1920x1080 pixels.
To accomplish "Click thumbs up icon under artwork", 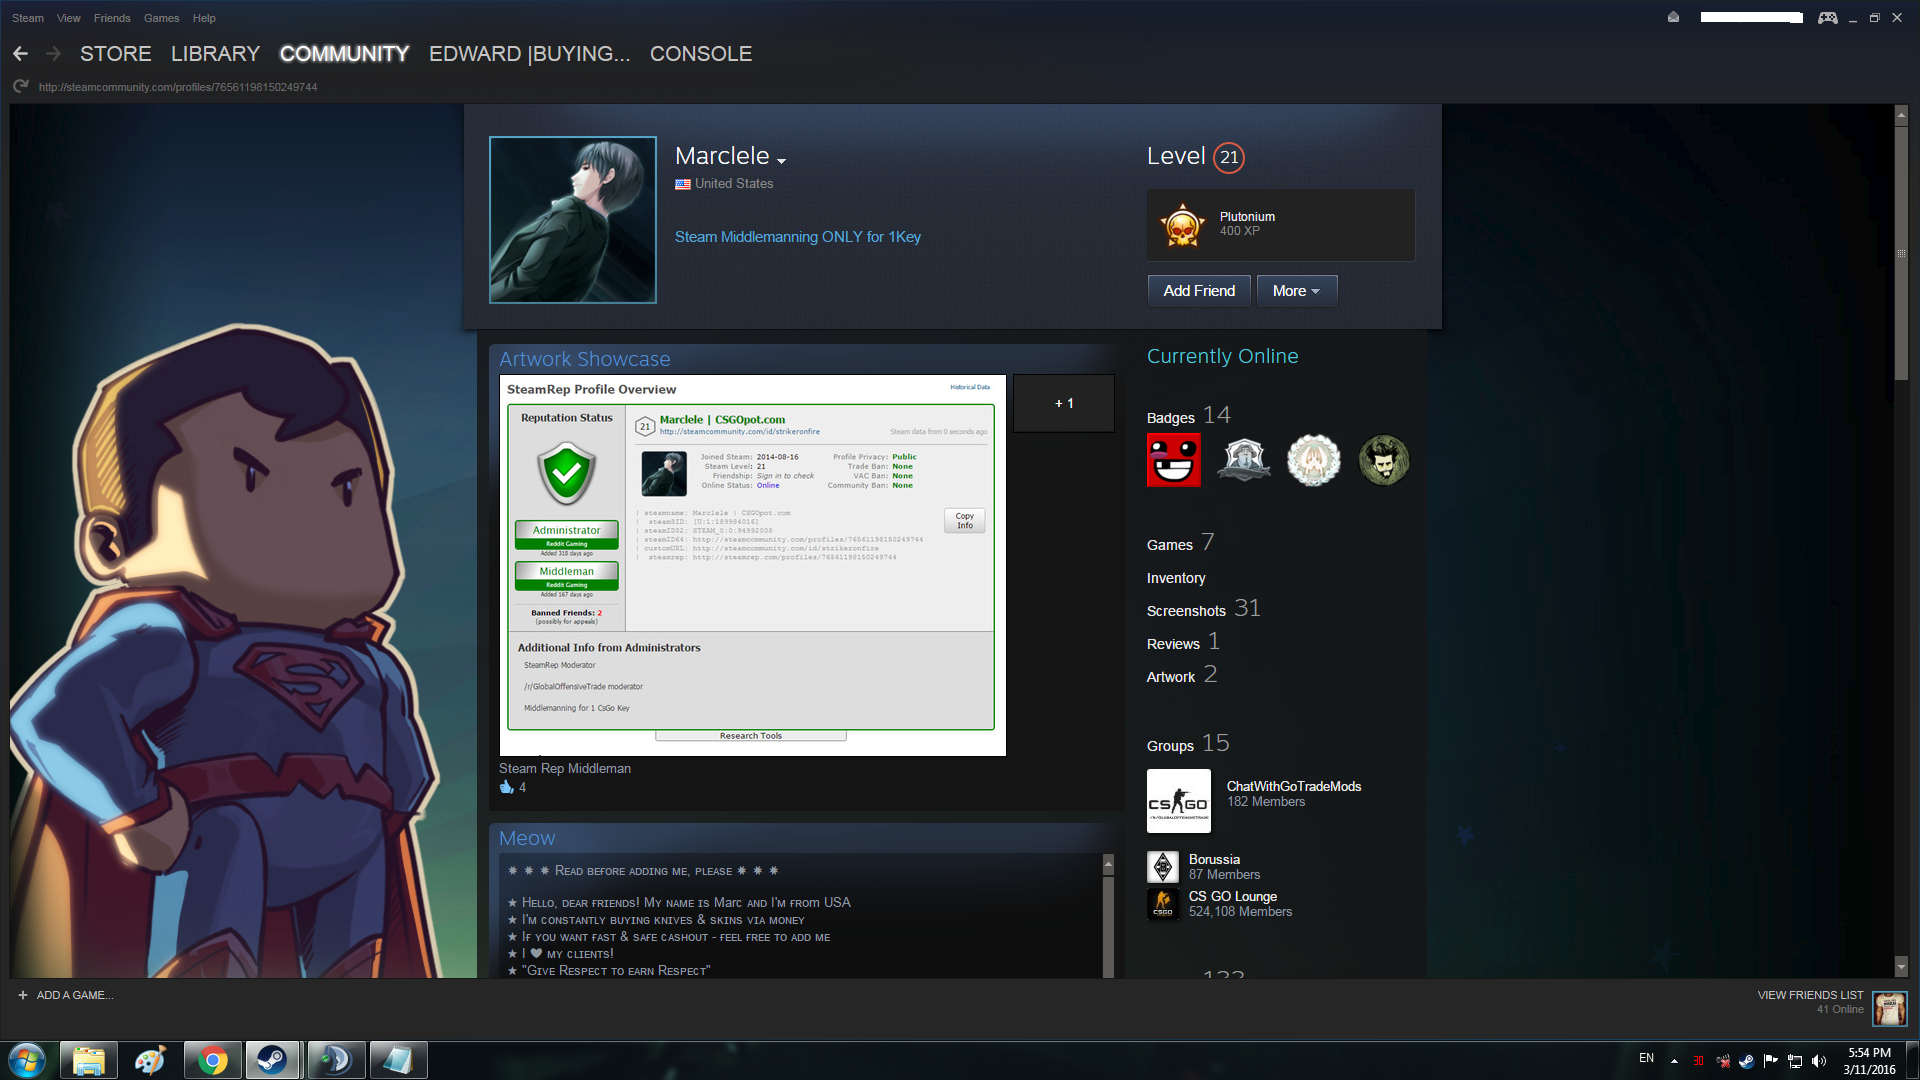I will 507,788.
